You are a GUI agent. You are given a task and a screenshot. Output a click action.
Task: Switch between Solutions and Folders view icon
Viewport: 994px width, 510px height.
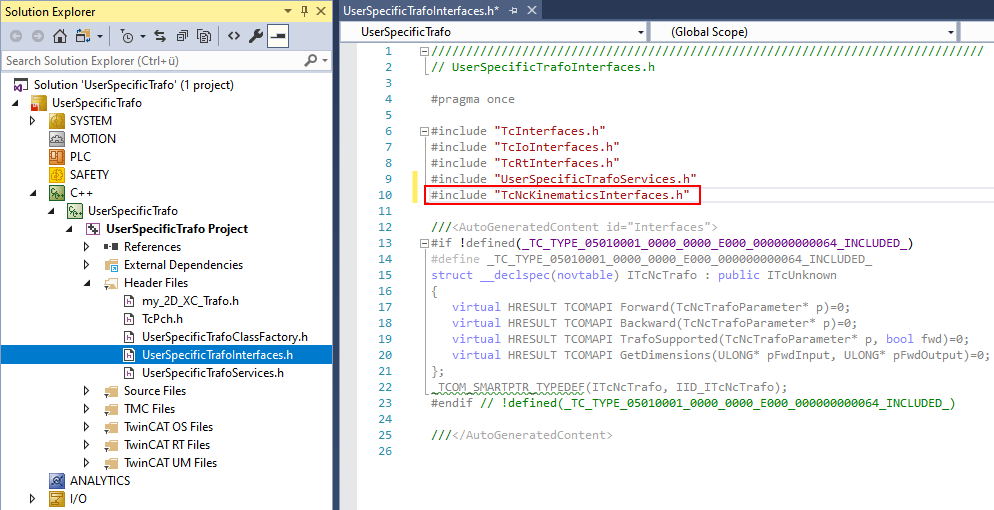pos(83,36)
